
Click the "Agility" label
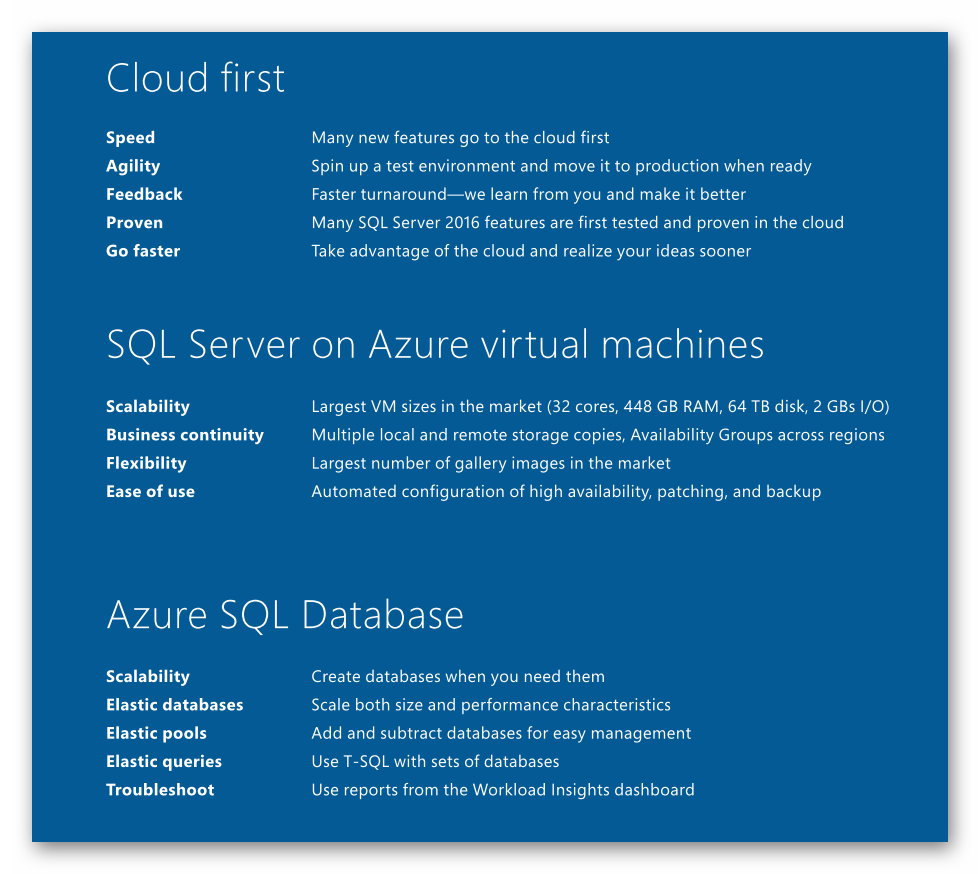coord(133,166)
